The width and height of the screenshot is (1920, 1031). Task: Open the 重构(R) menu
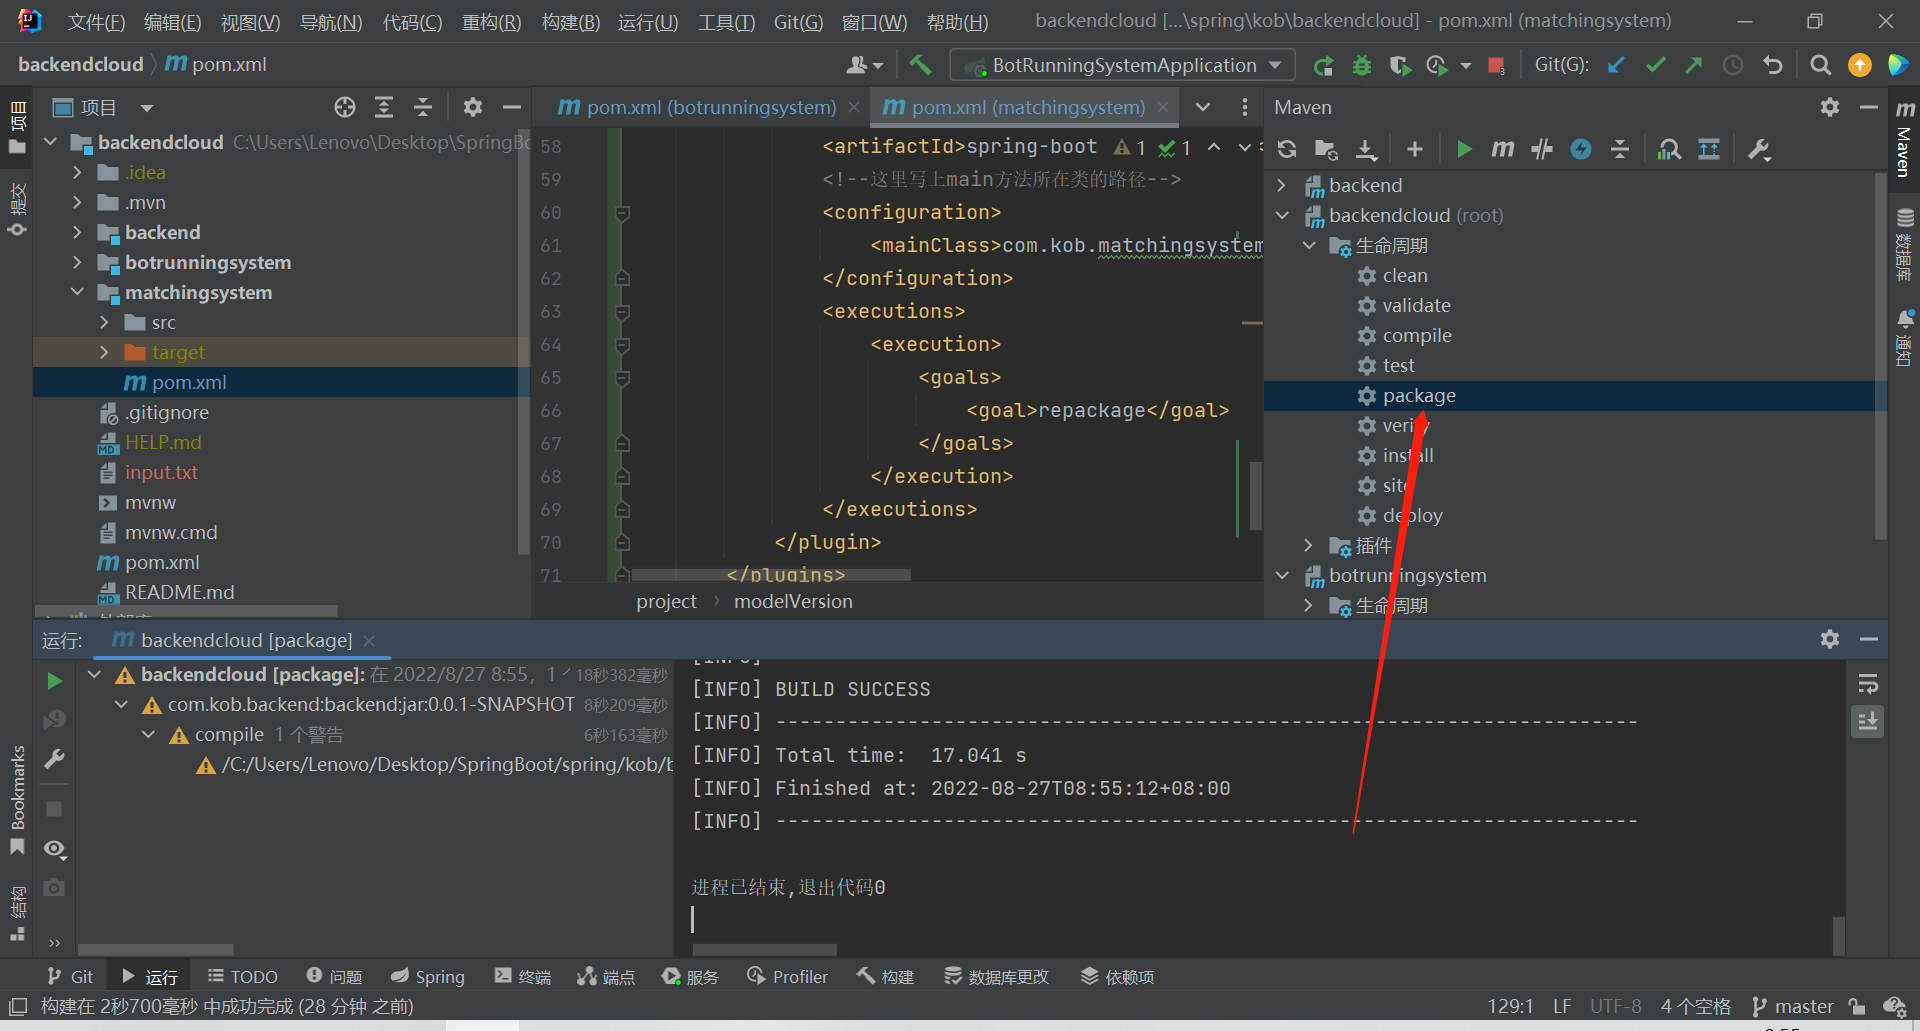pyautogui.click(x=491, y=22)
